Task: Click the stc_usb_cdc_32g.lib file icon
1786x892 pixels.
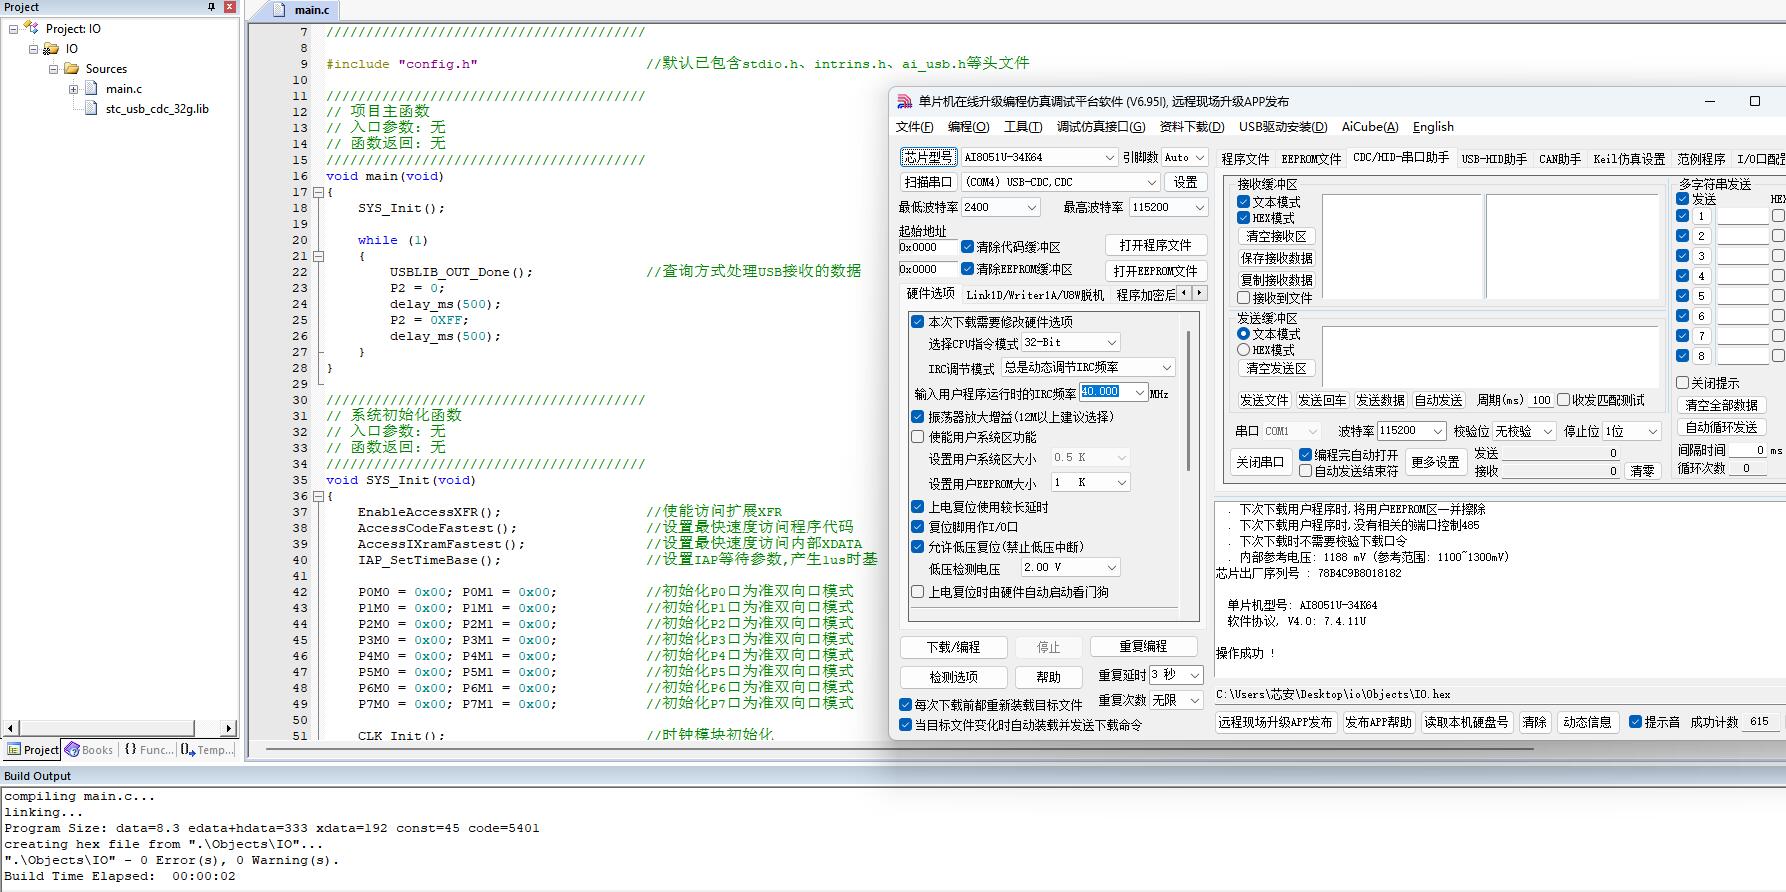Action: [x=91, y=109]
